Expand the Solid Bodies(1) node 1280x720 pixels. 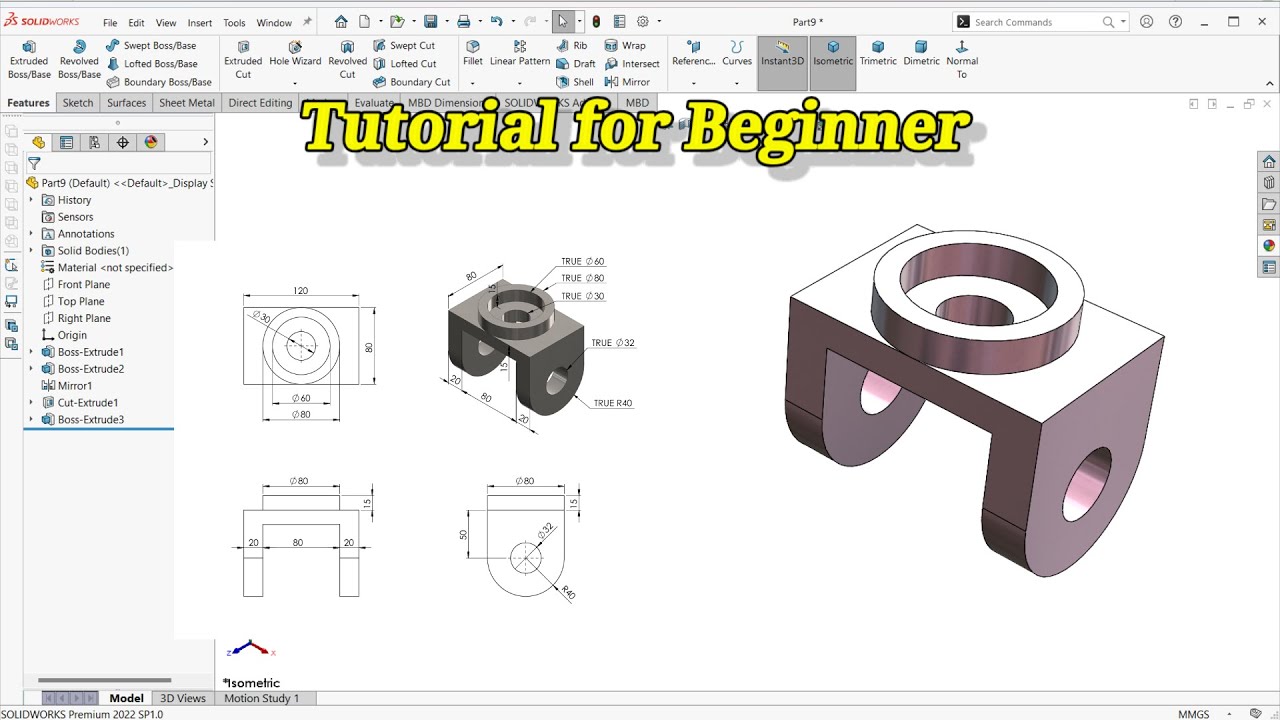(x=31, y=250)
